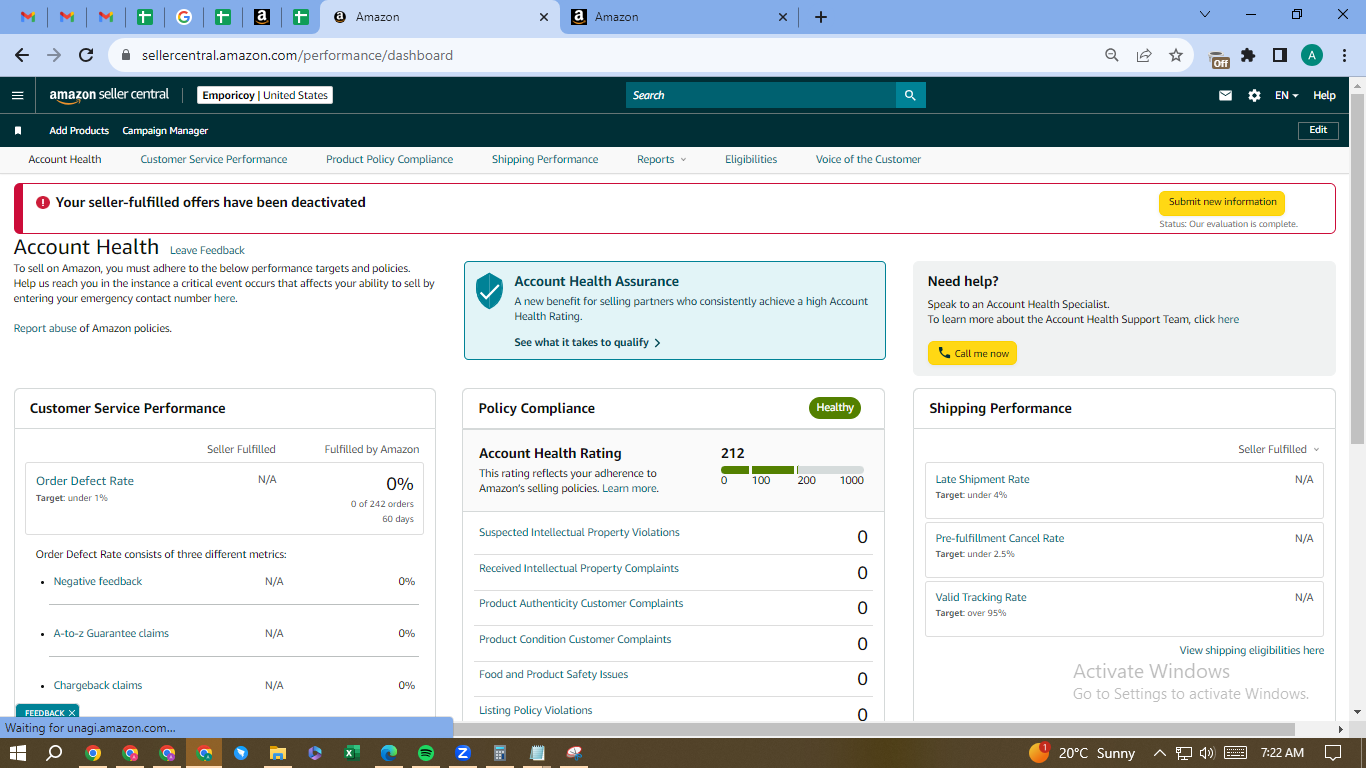
Task: Click the Call me now button
Action: [x=972, y=353]
